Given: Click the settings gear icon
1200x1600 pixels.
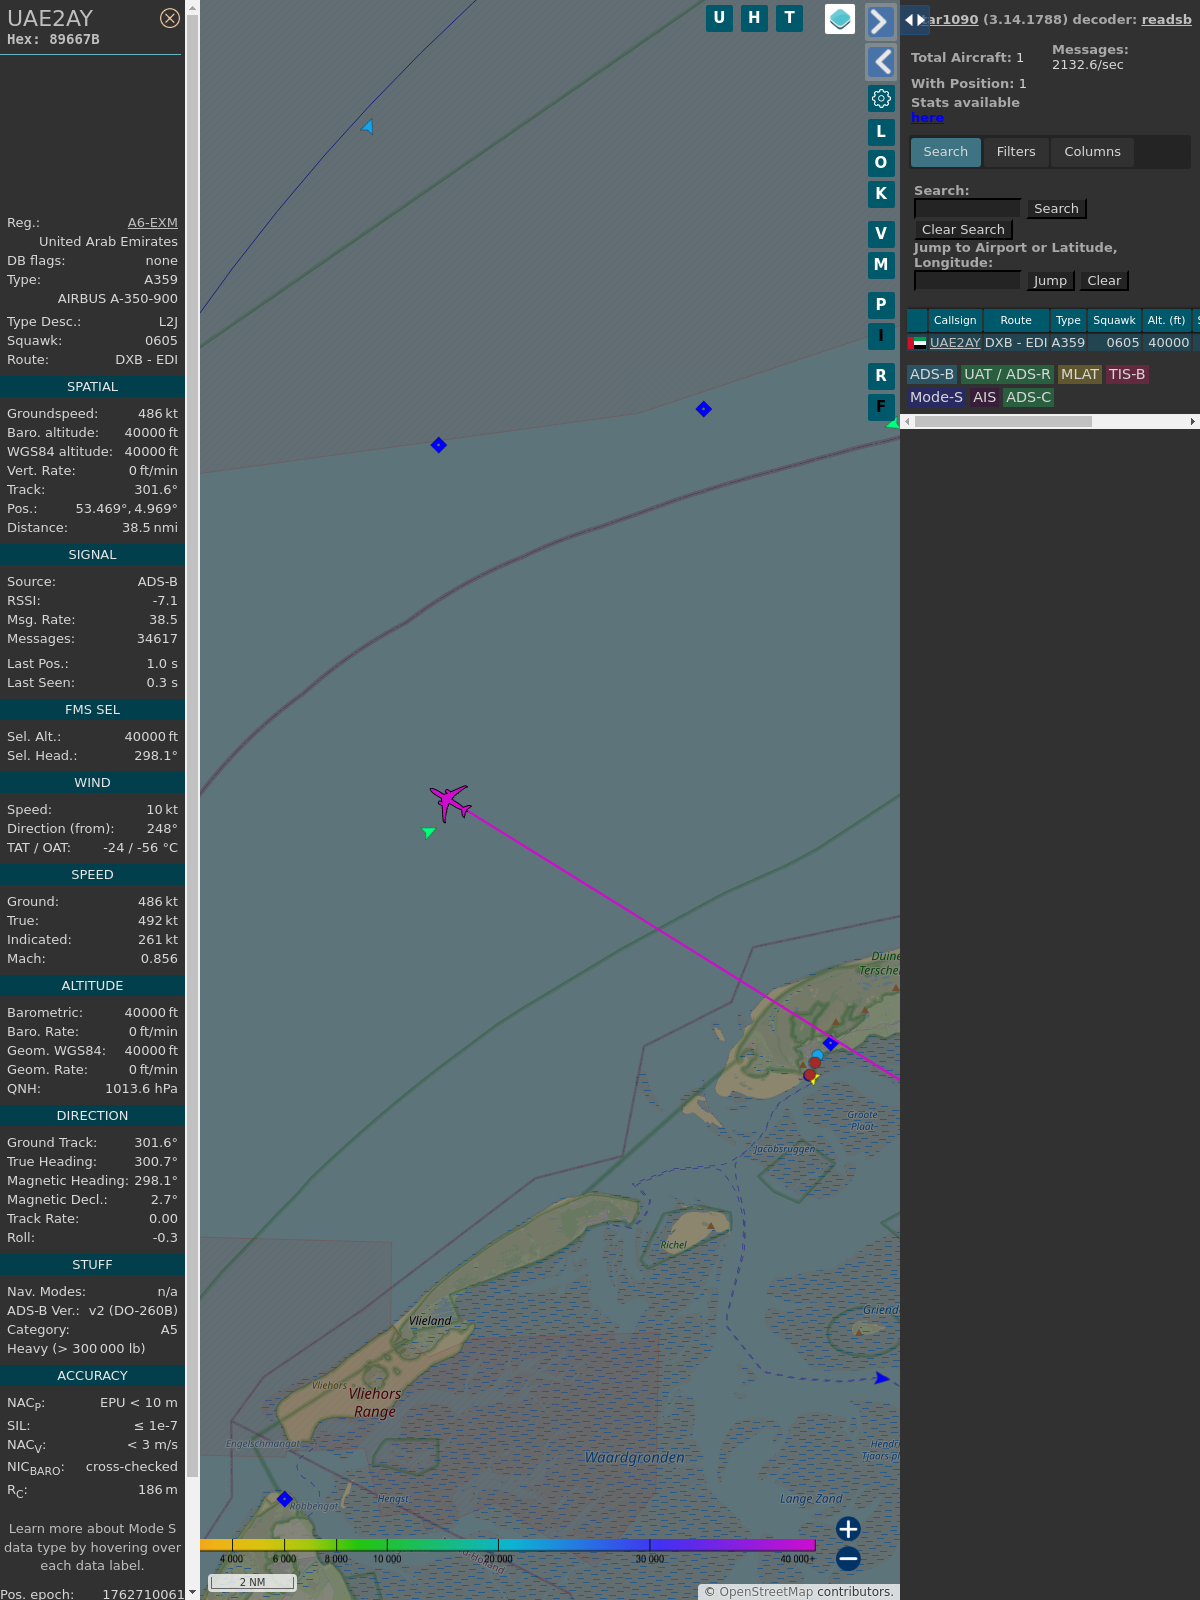Looking at the screenshot, I should [x=881, y=98].
